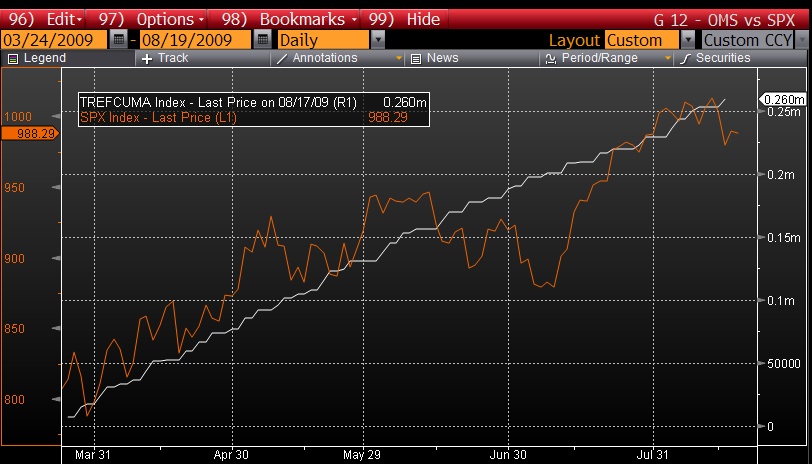Expand the Annotations dropdown arrow
Viewport: 812px width, 464px height.
pos(399,58)
